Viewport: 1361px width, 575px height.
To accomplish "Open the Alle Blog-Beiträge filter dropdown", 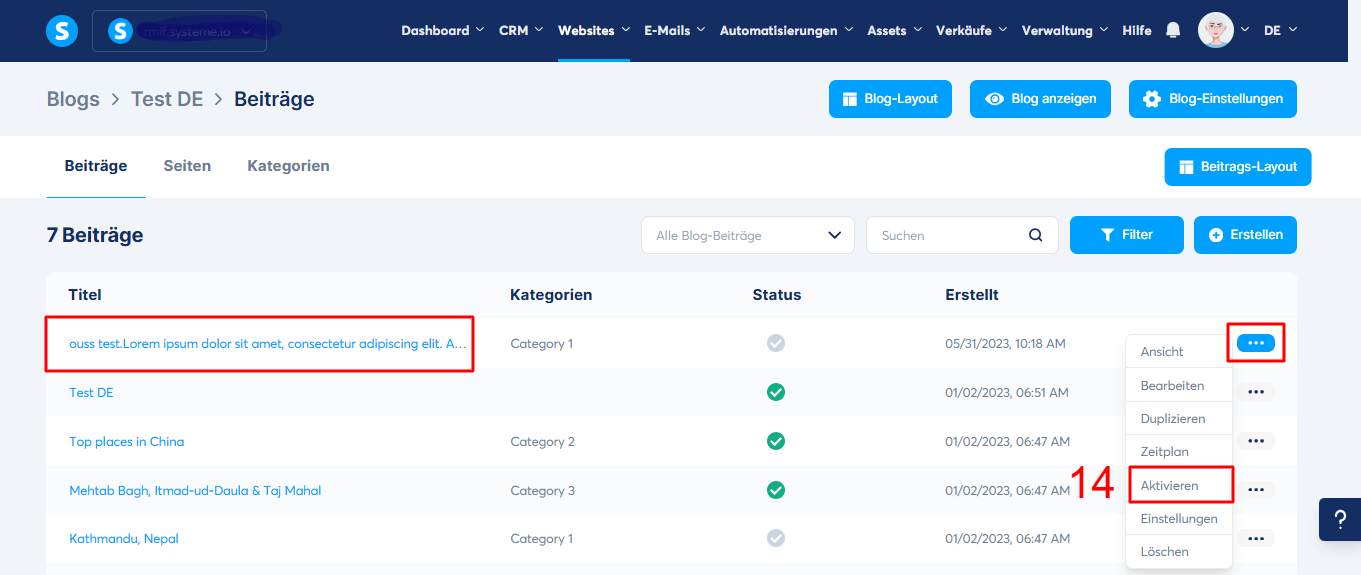I will click(748, 235).
